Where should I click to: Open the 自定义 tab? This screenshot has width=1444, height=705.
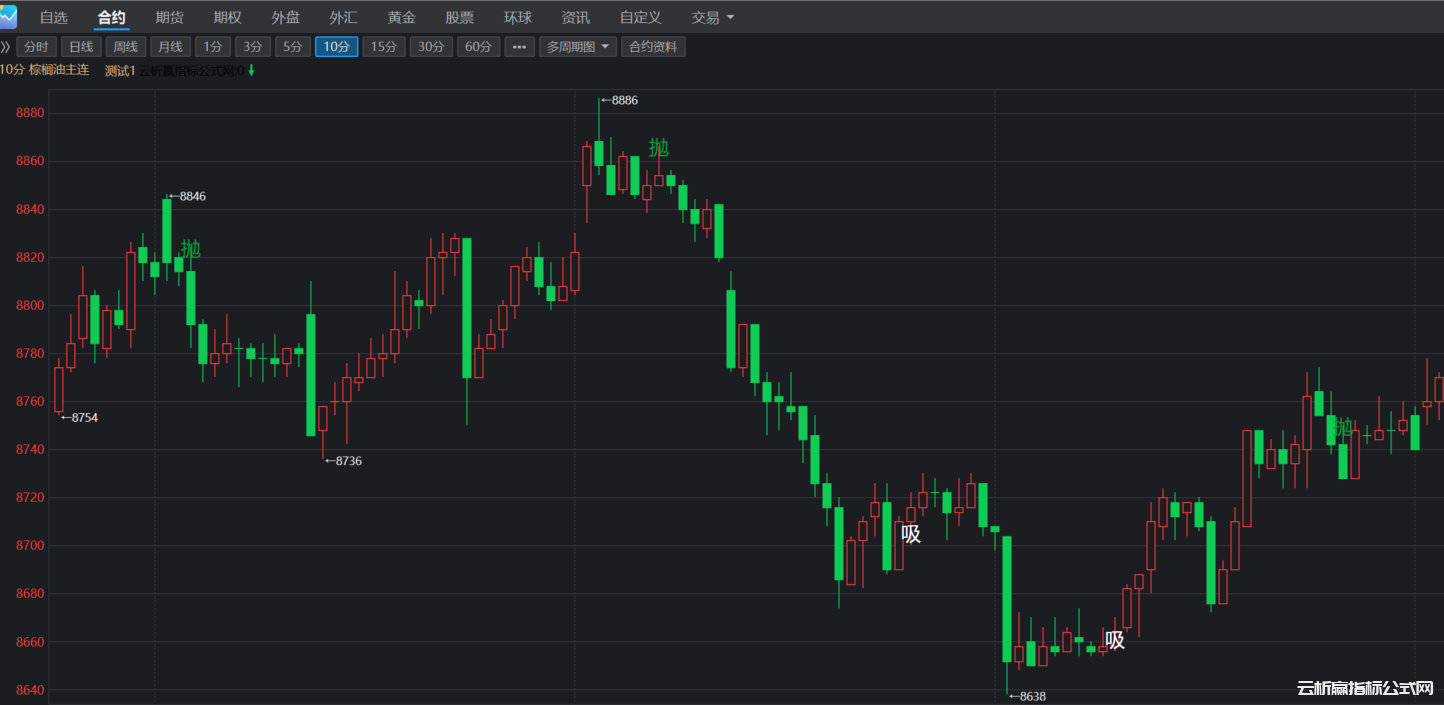tap(641, 18)
